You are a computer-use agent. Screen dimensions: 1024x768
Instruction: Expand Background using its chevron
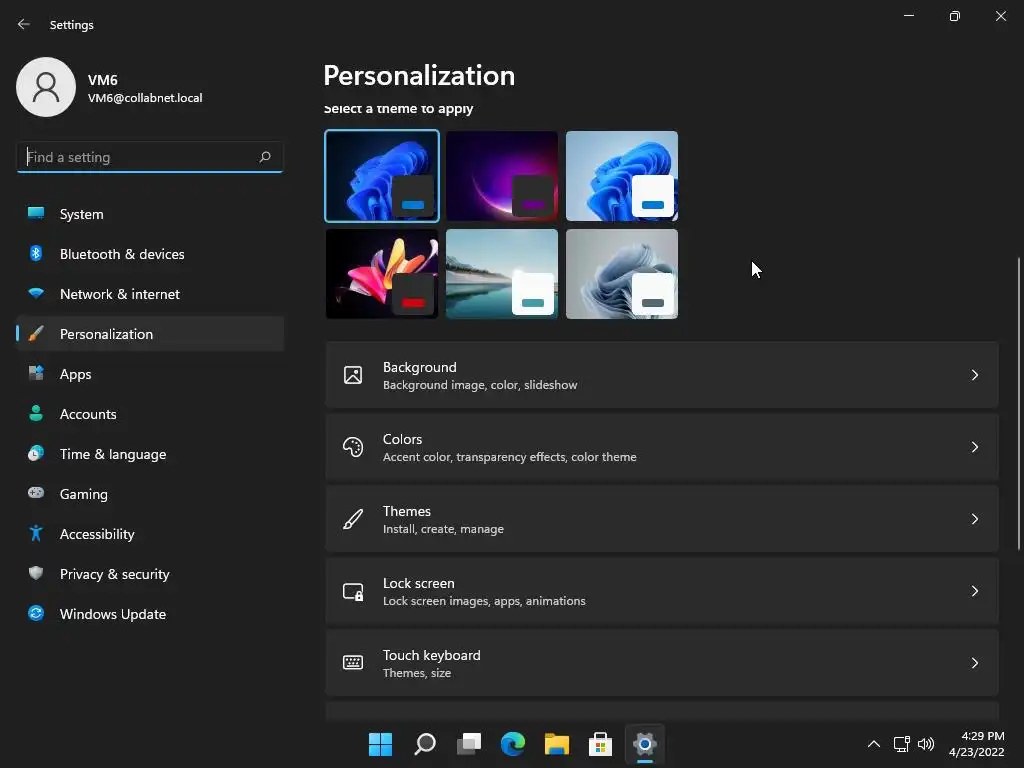coord(974,375)
